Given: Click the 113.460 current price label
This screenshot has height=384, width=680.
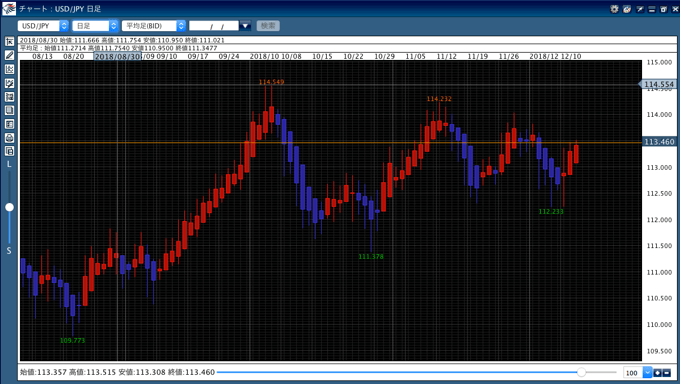Looking at the screenshot, I should (x=659, y=142).
